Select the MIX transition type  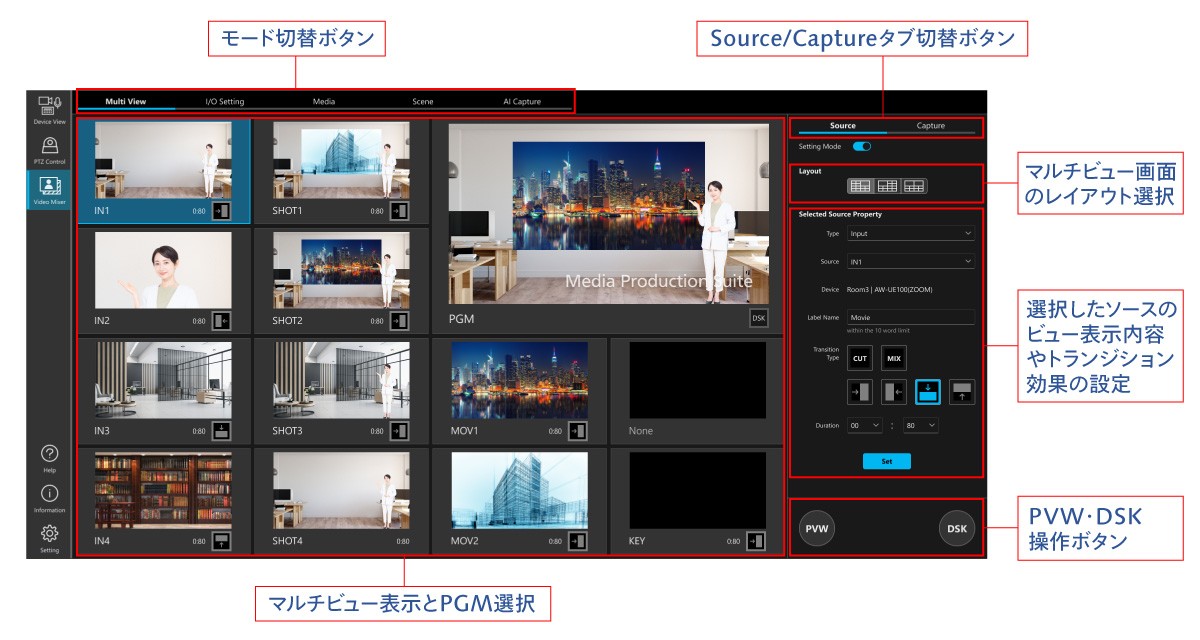(893, 357)
